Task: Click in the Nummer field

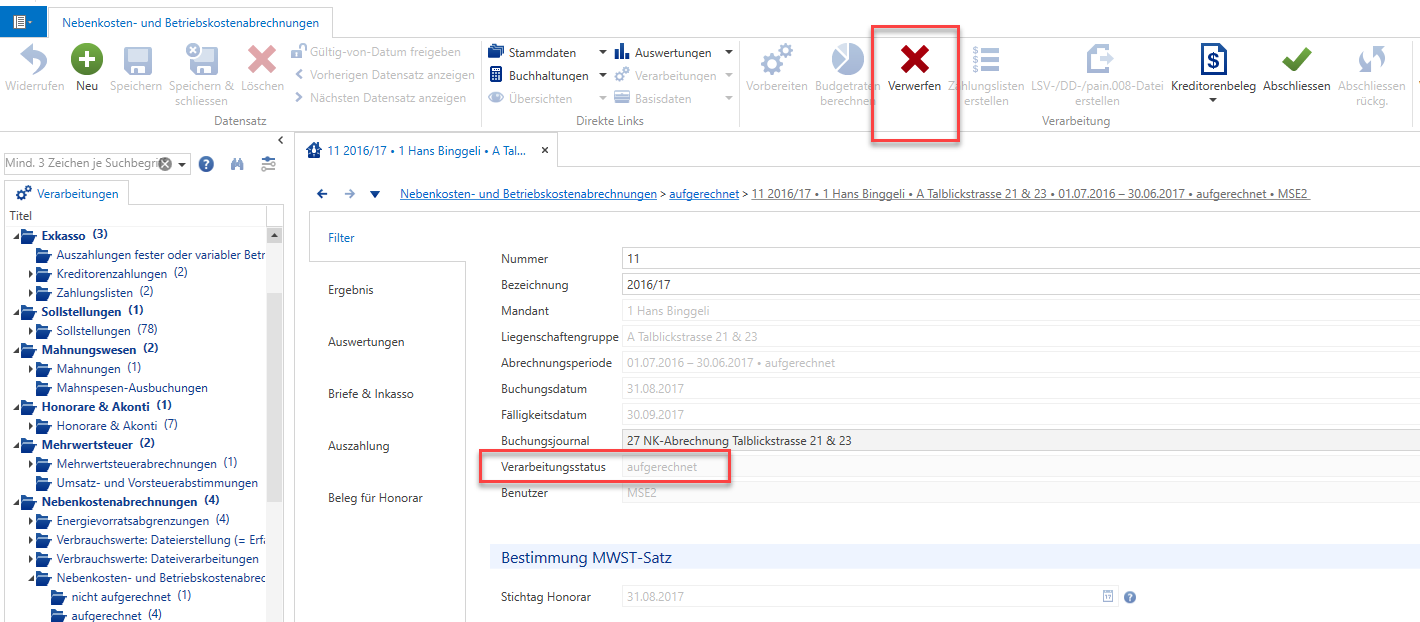Action: 1020,259
